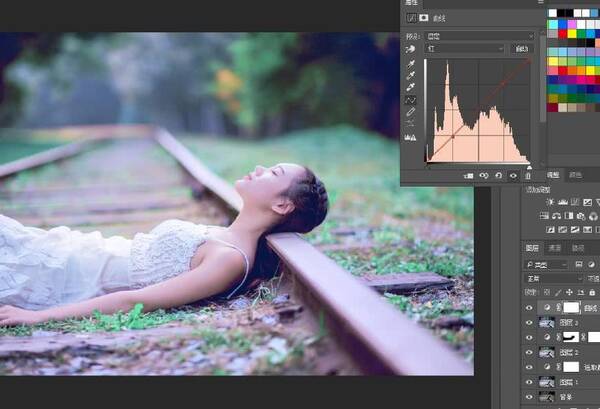
Task: Click the clip to layer icon
Action: click(468, 176)
